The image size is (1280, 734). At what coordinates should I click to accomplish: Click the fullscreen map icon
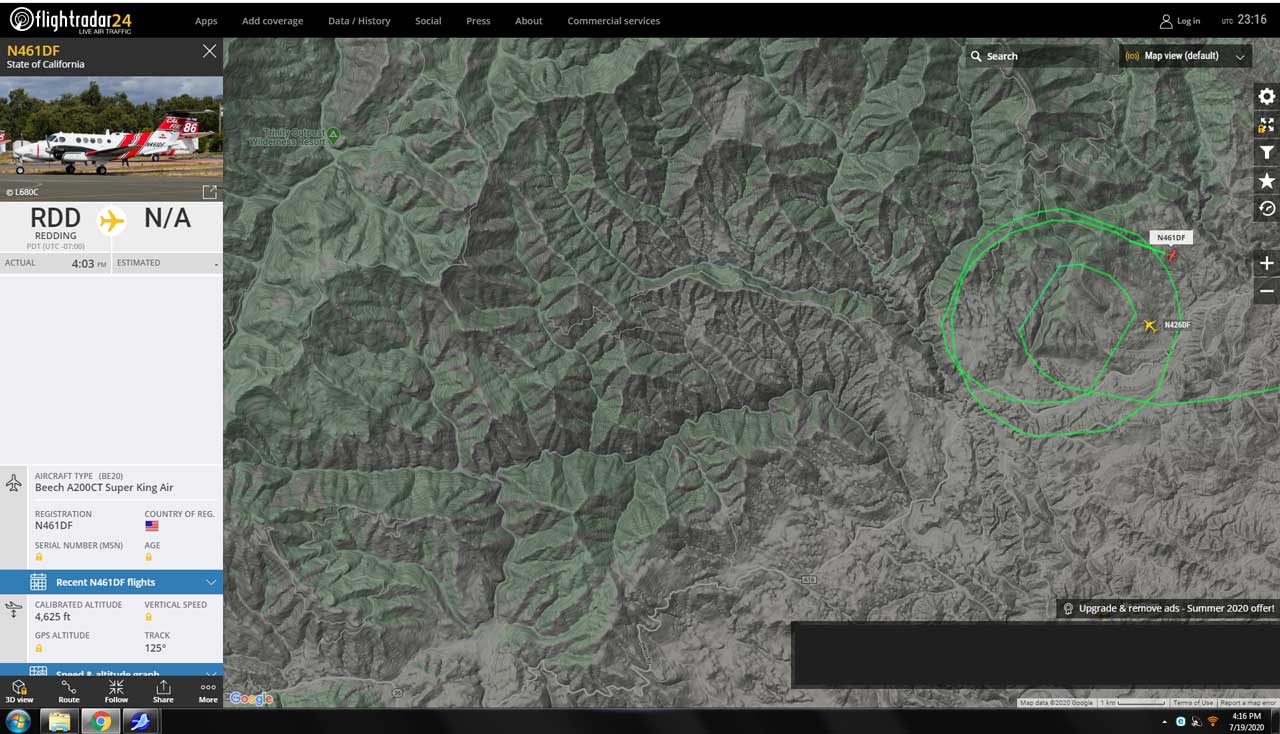[x=1266, y=125]
